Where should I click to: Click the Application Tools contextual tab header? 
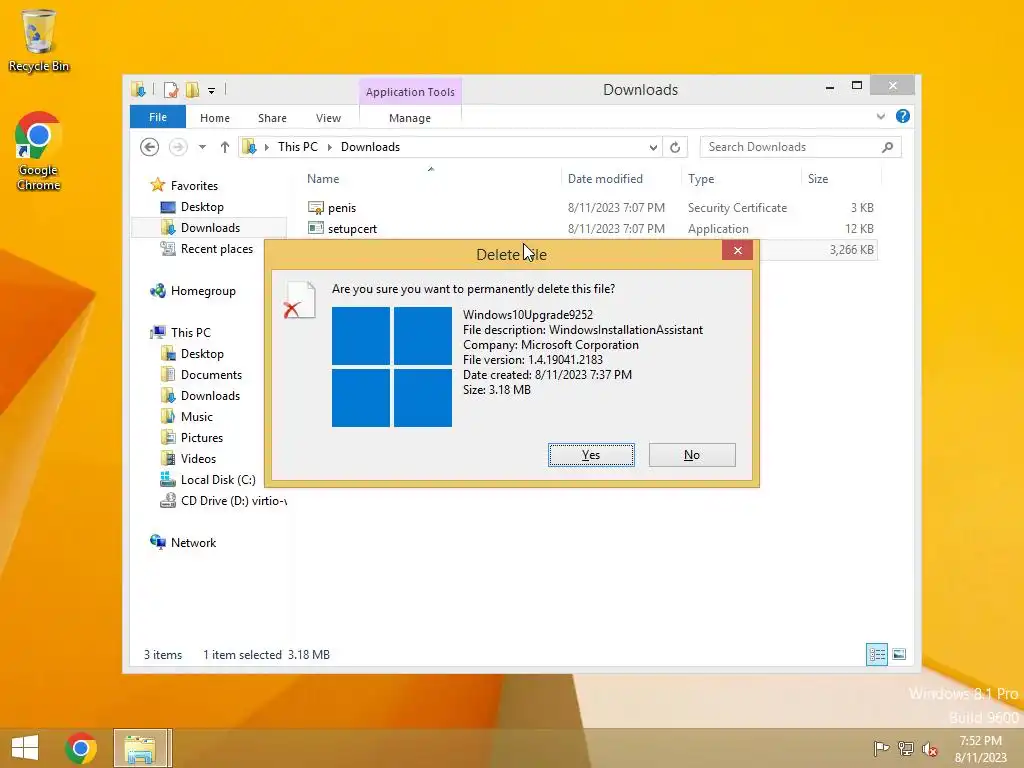[410, 92]
